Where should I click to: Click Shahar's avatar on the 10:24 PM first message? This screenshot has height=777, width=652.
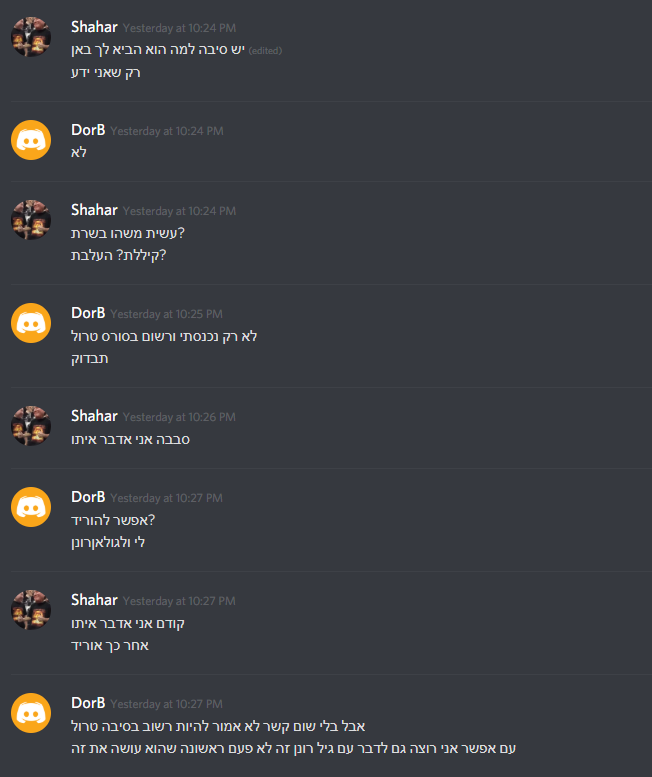click(31, 37)
